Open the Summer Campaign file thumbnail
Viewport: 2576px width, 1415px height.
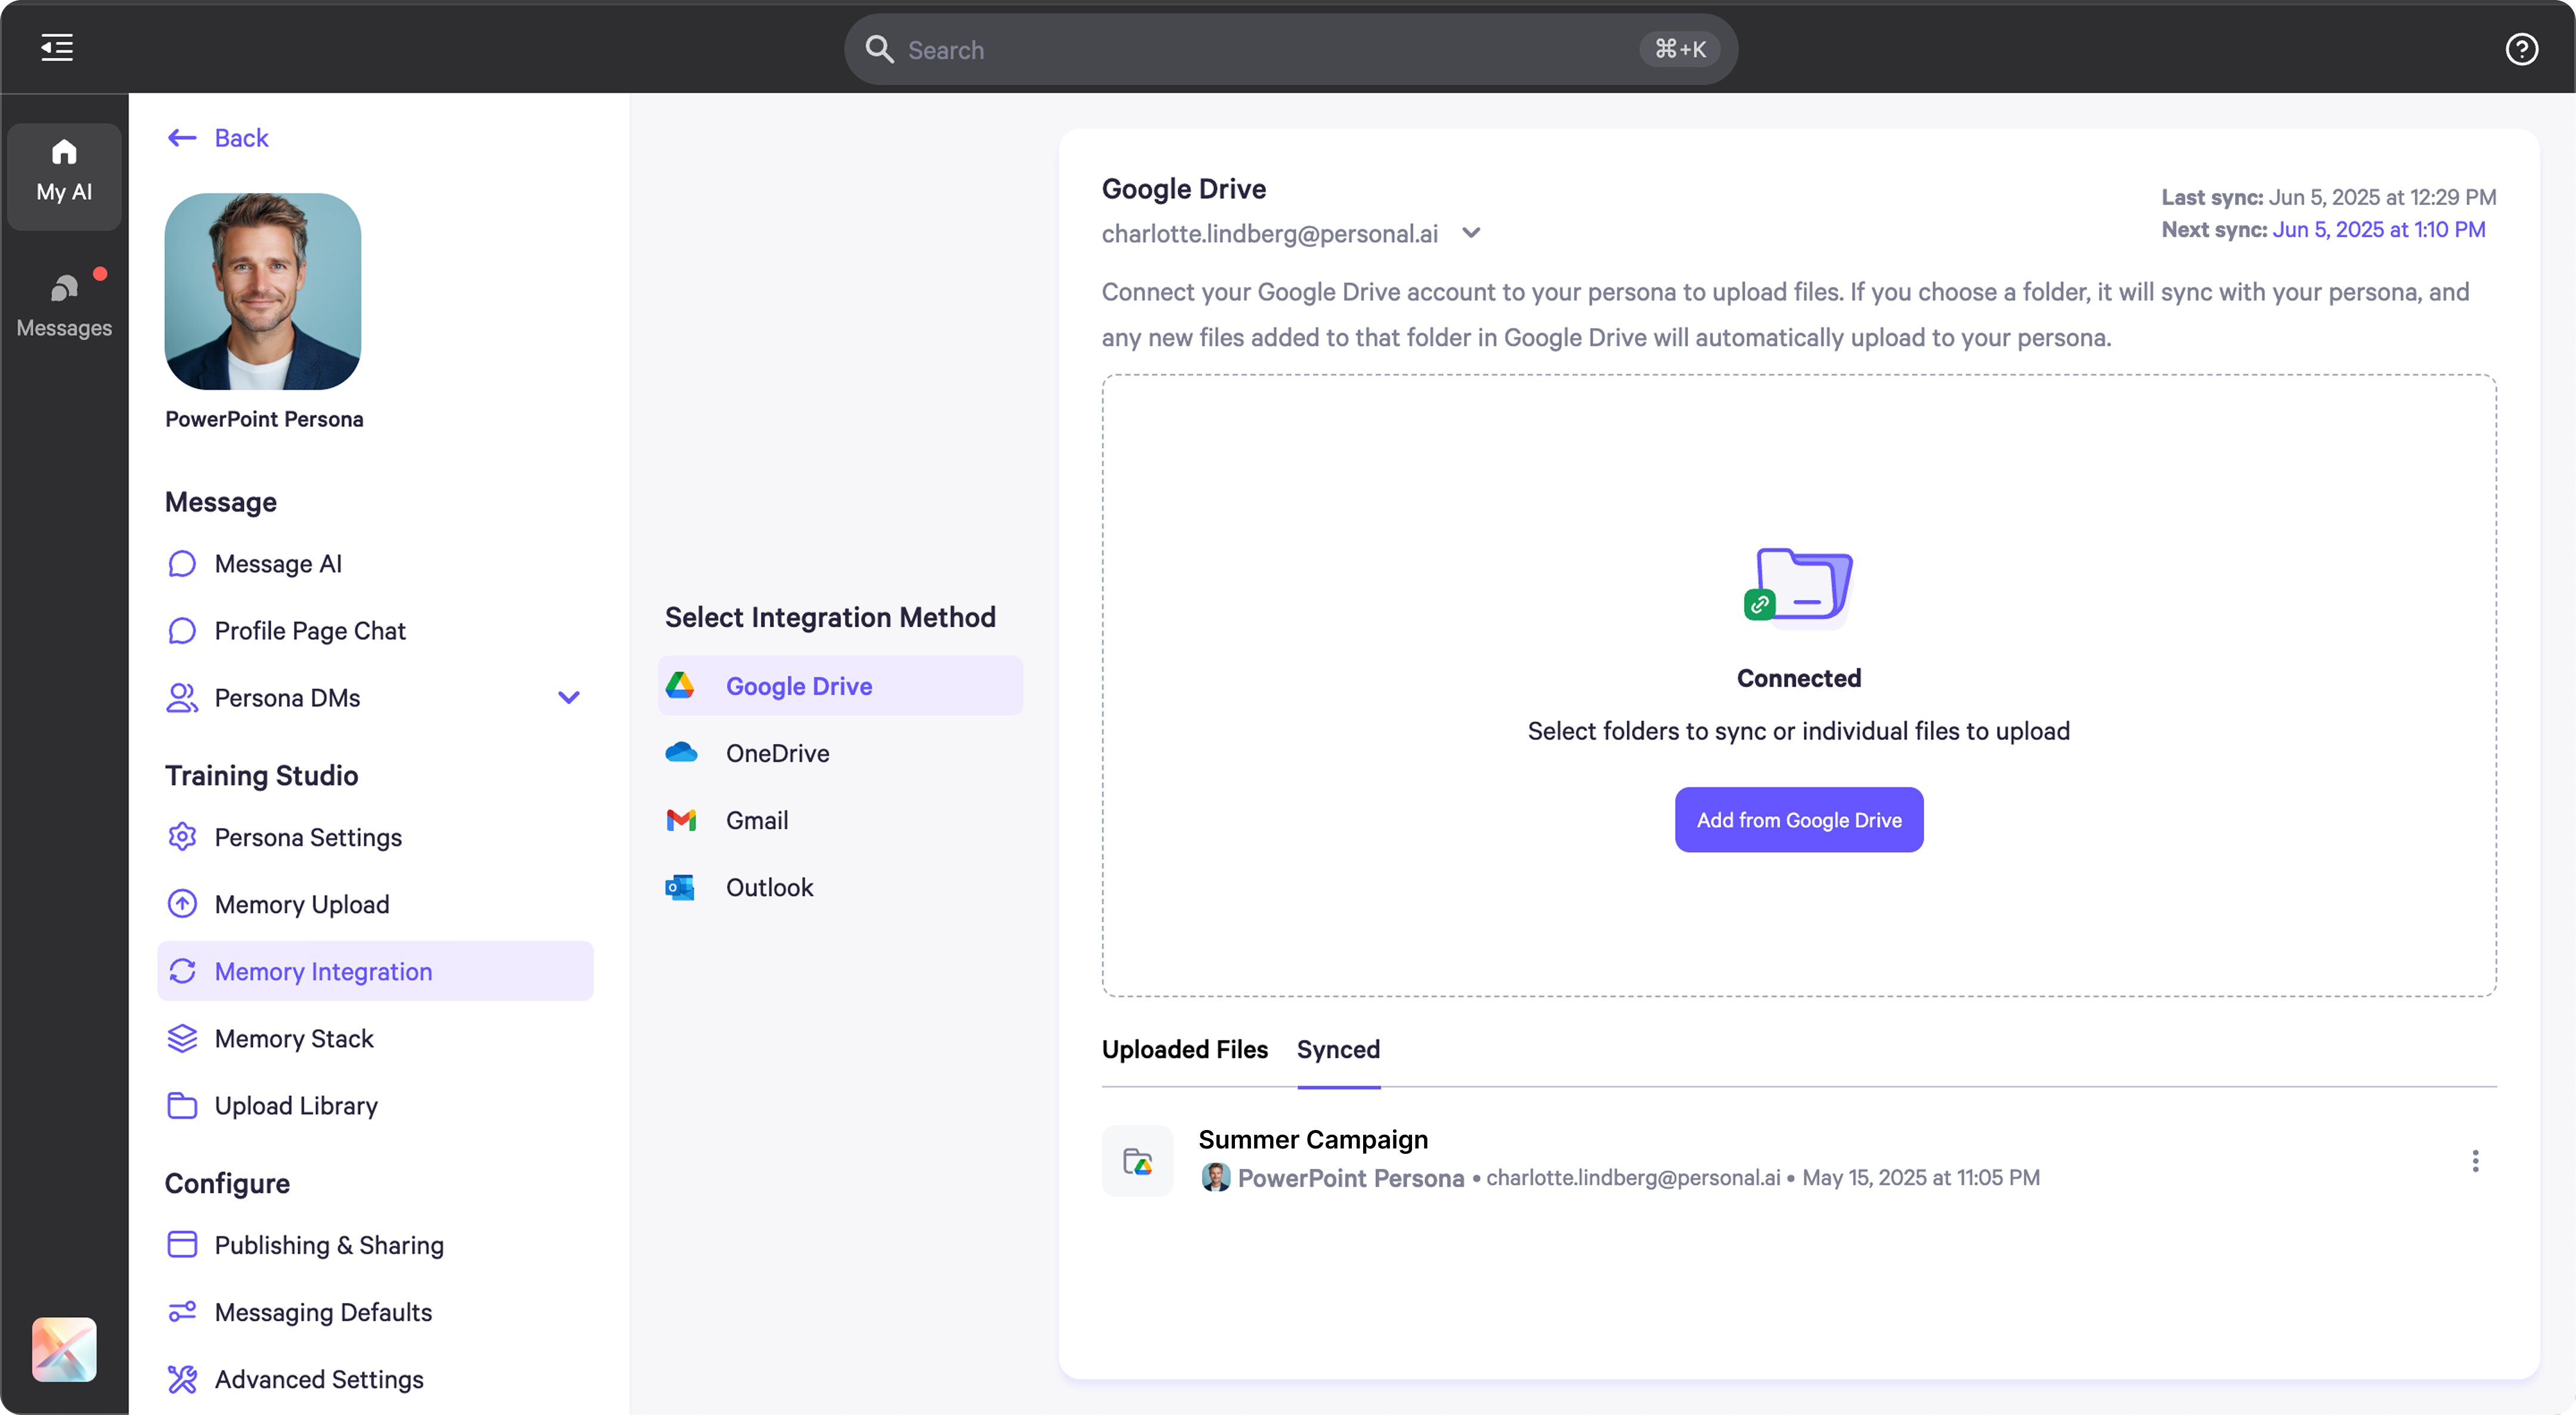click(1137, 1160)
